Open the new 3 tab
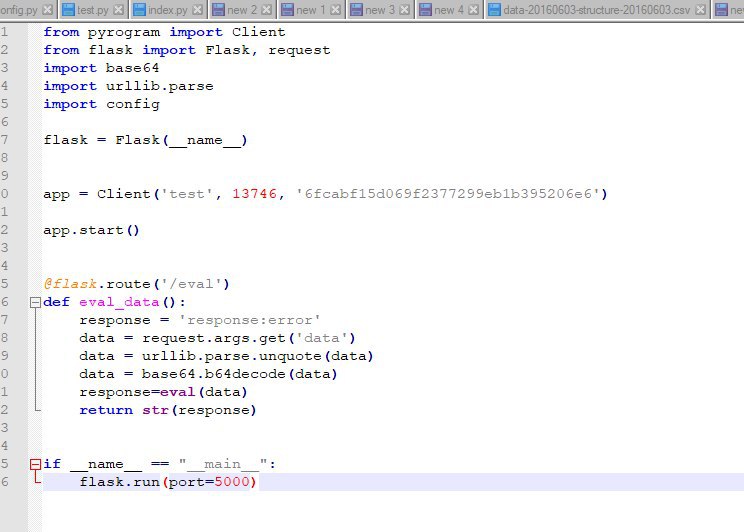This screenshot has width=744, height=532. pos(379,9)
